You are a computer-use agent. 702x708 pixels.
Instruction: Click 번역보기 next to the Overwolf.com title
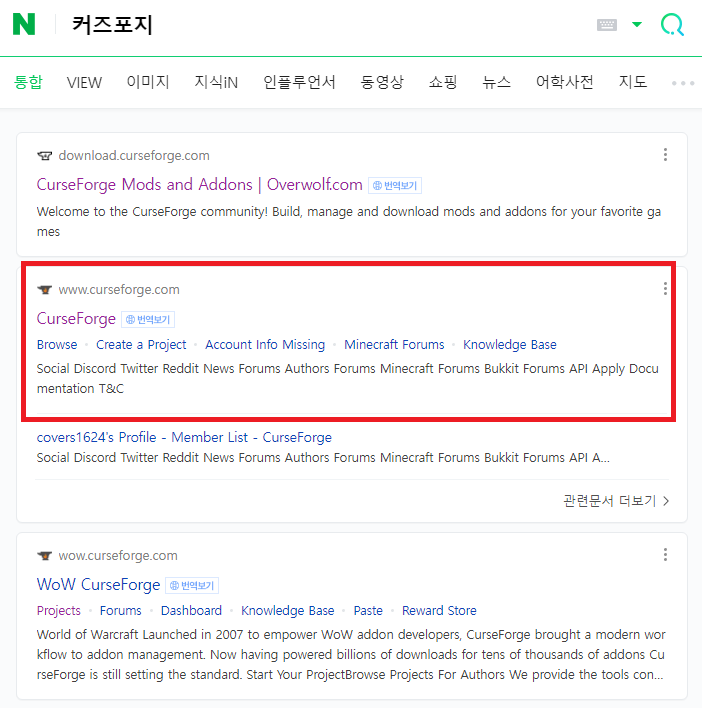click(395, 186)
